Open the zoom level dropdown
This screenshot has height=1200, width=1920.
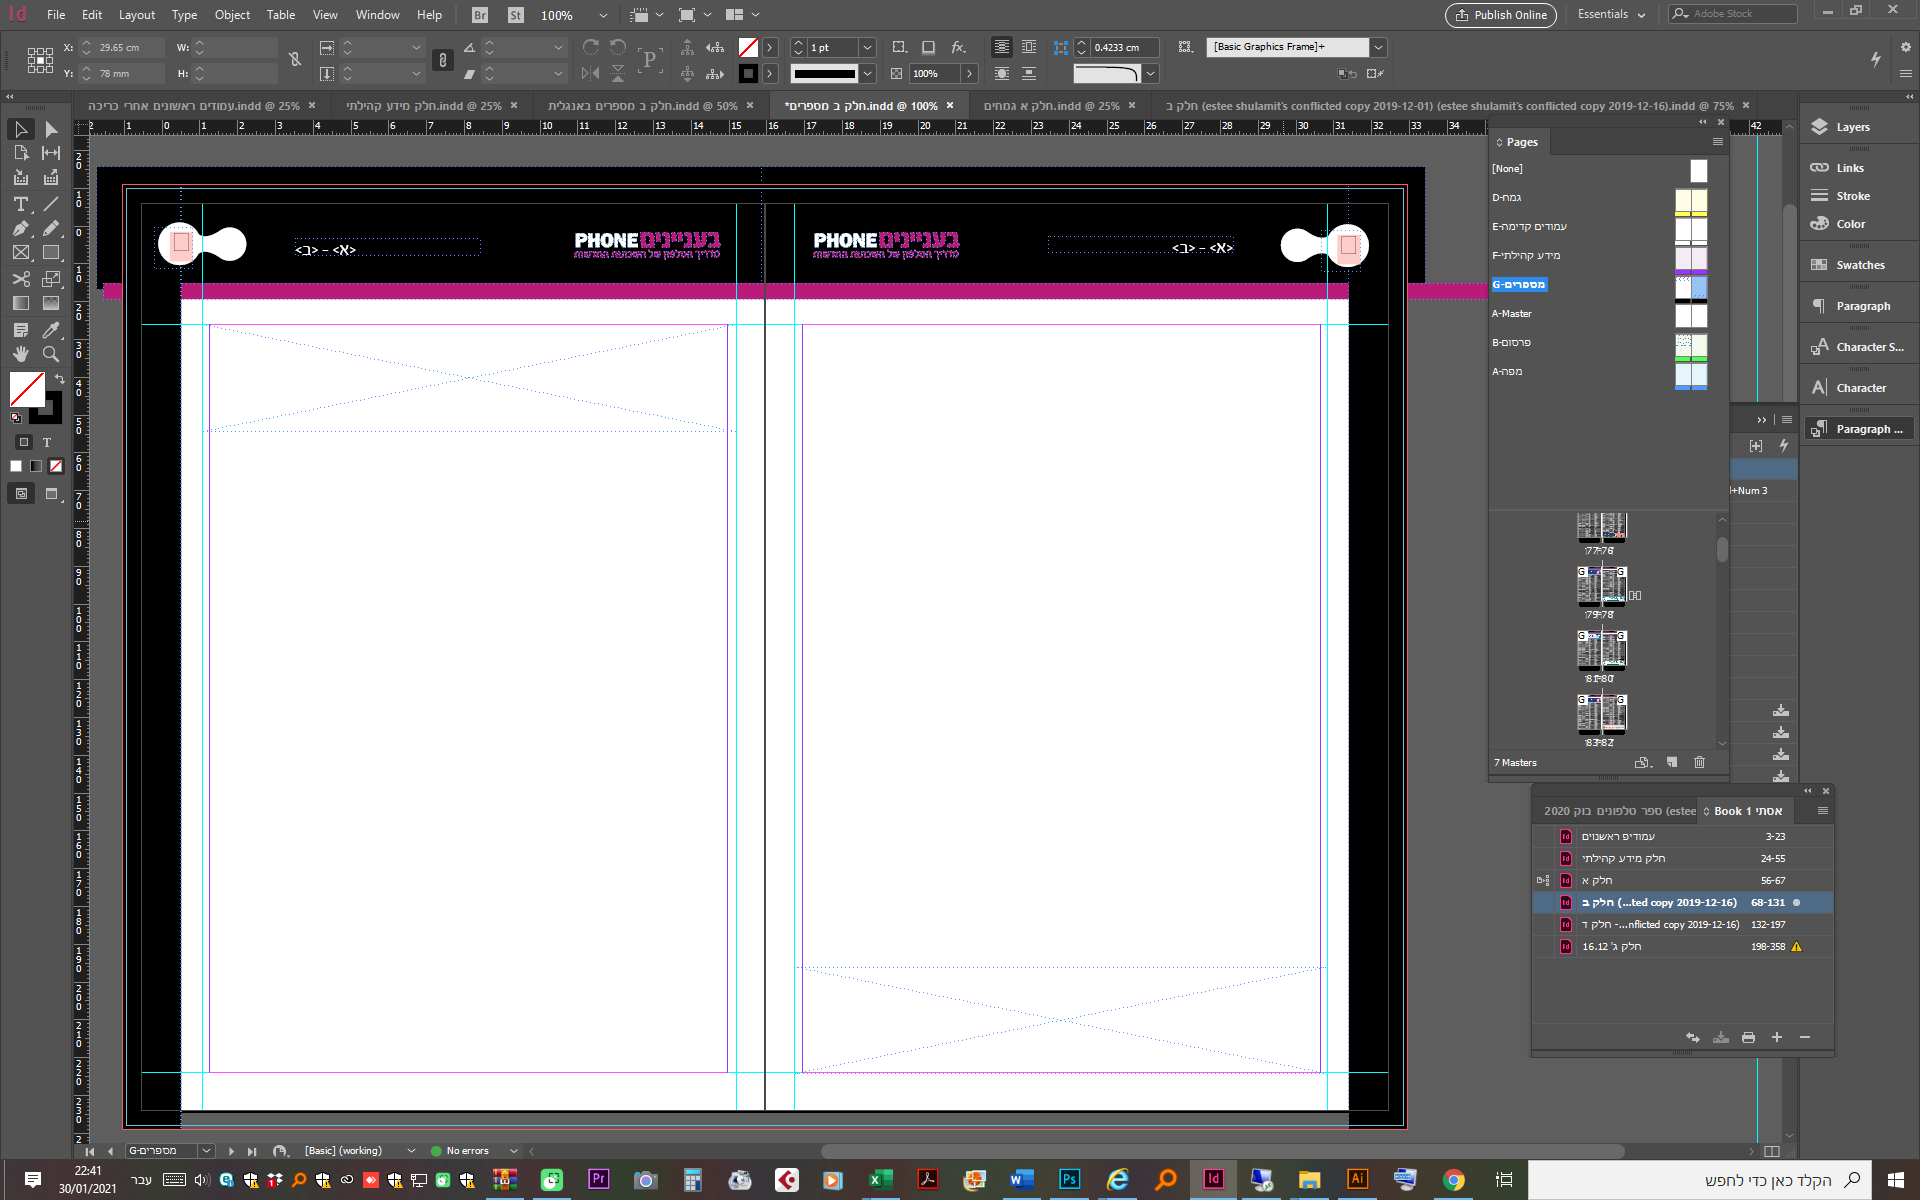(602, 15)
